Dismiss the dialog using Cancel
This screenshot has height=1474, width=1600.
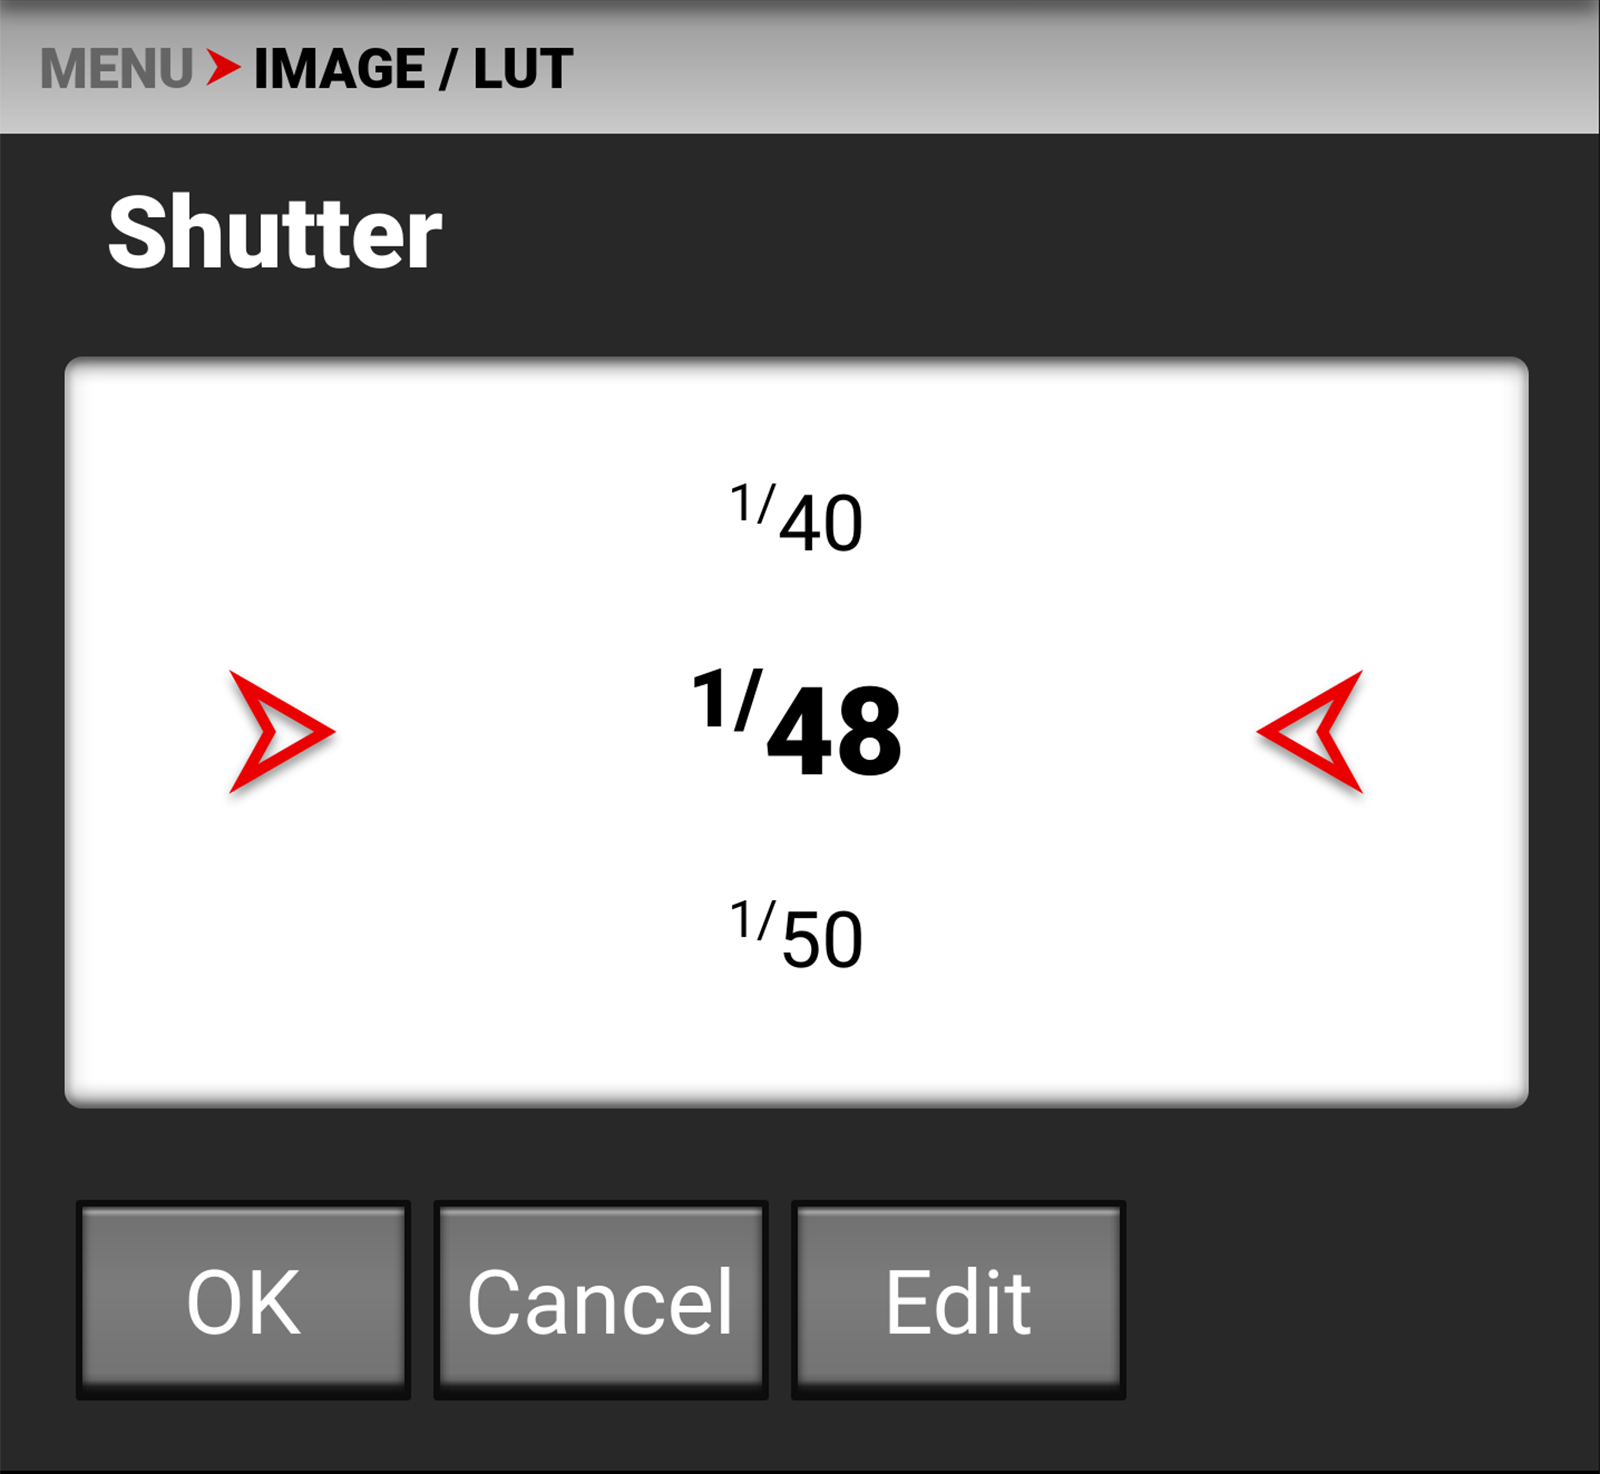(x=600, y=1299)
